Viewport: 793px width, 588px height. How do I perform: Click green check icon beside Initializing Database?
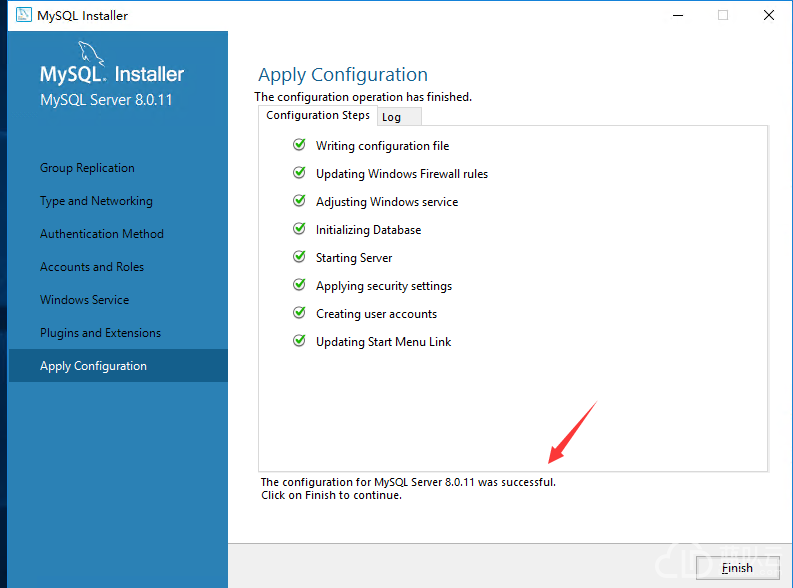[x=299, y=229]
